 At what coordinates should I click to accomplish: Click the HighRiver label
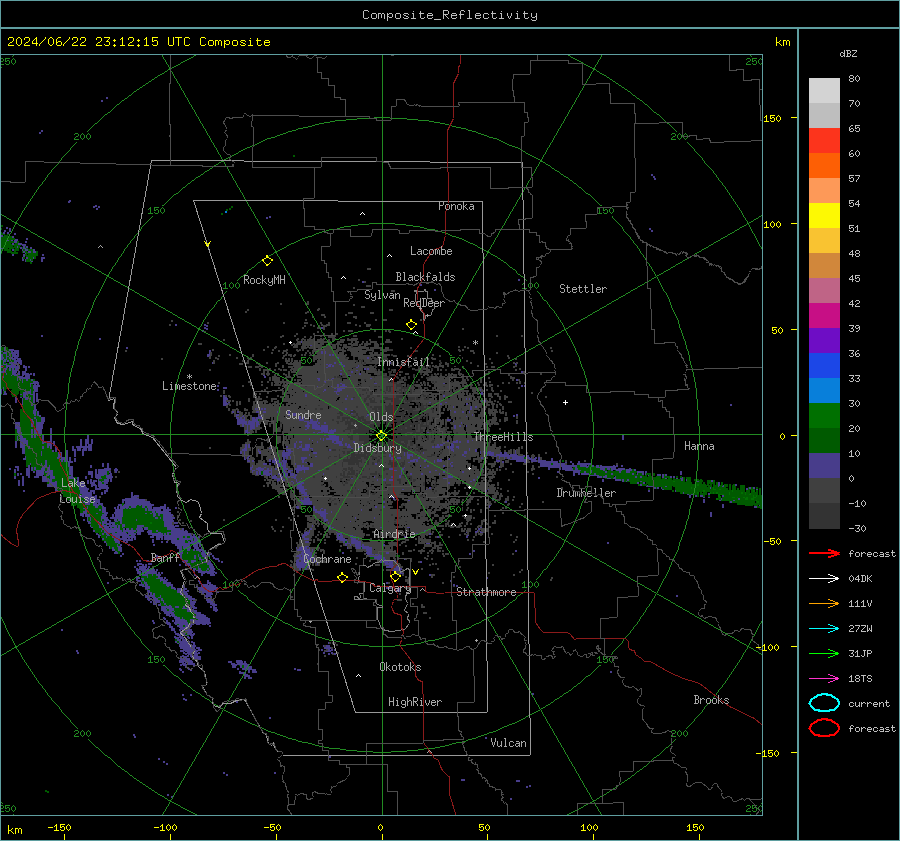coord(415,702)
